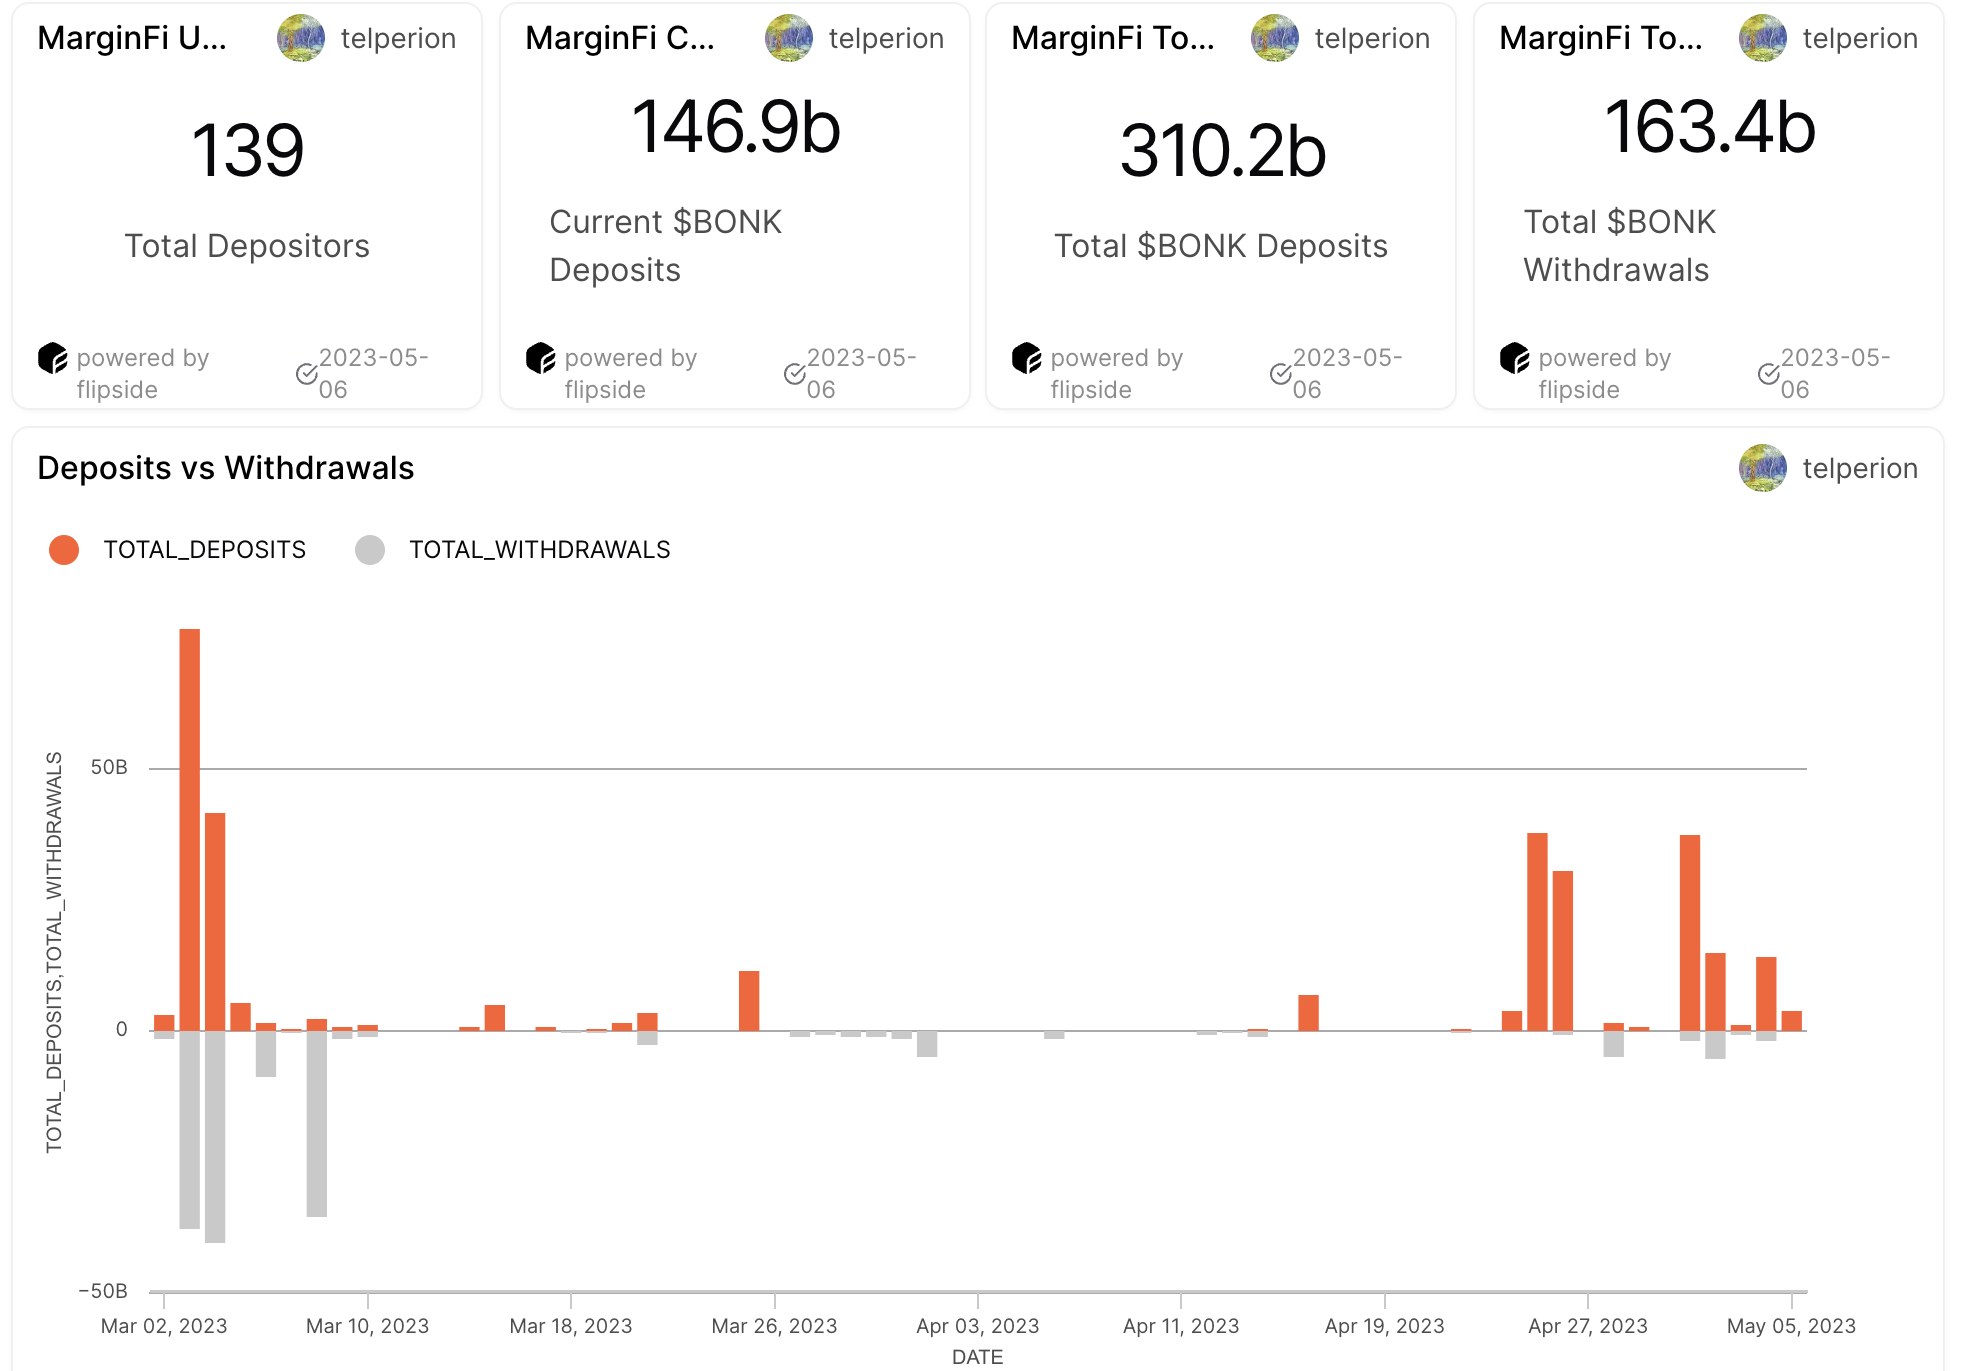Click the Mar 26, 2023 axis label
The image size is (1969, 1371).
(774, 1326)
